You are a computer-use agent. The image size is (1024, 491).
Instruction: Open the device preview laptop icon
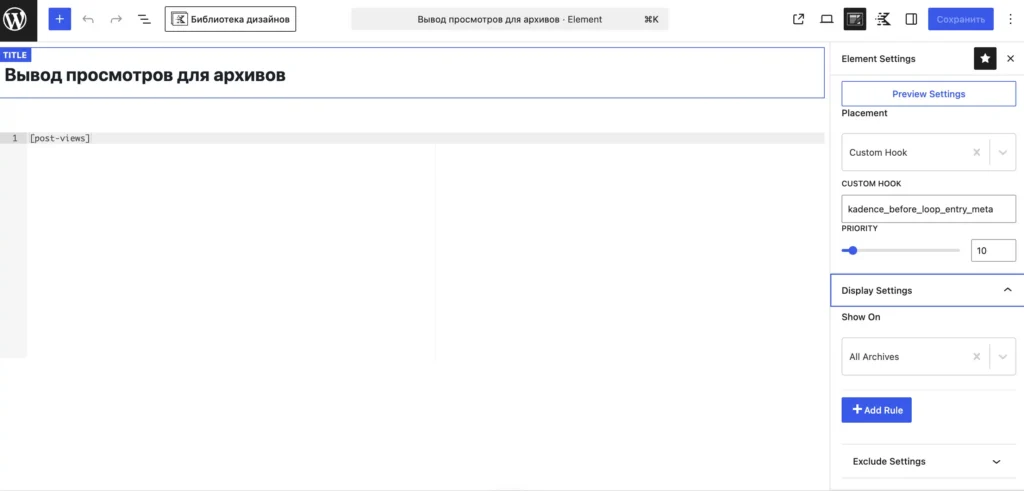827,19
